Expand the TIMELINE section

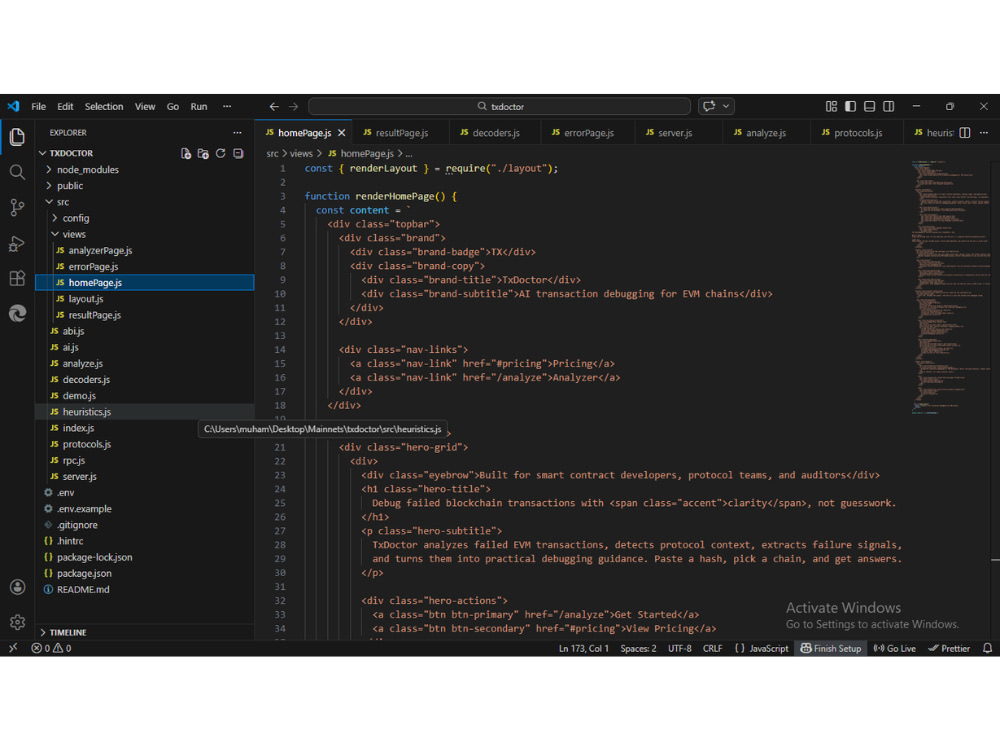pyautogui.click(x=145, y=632)
